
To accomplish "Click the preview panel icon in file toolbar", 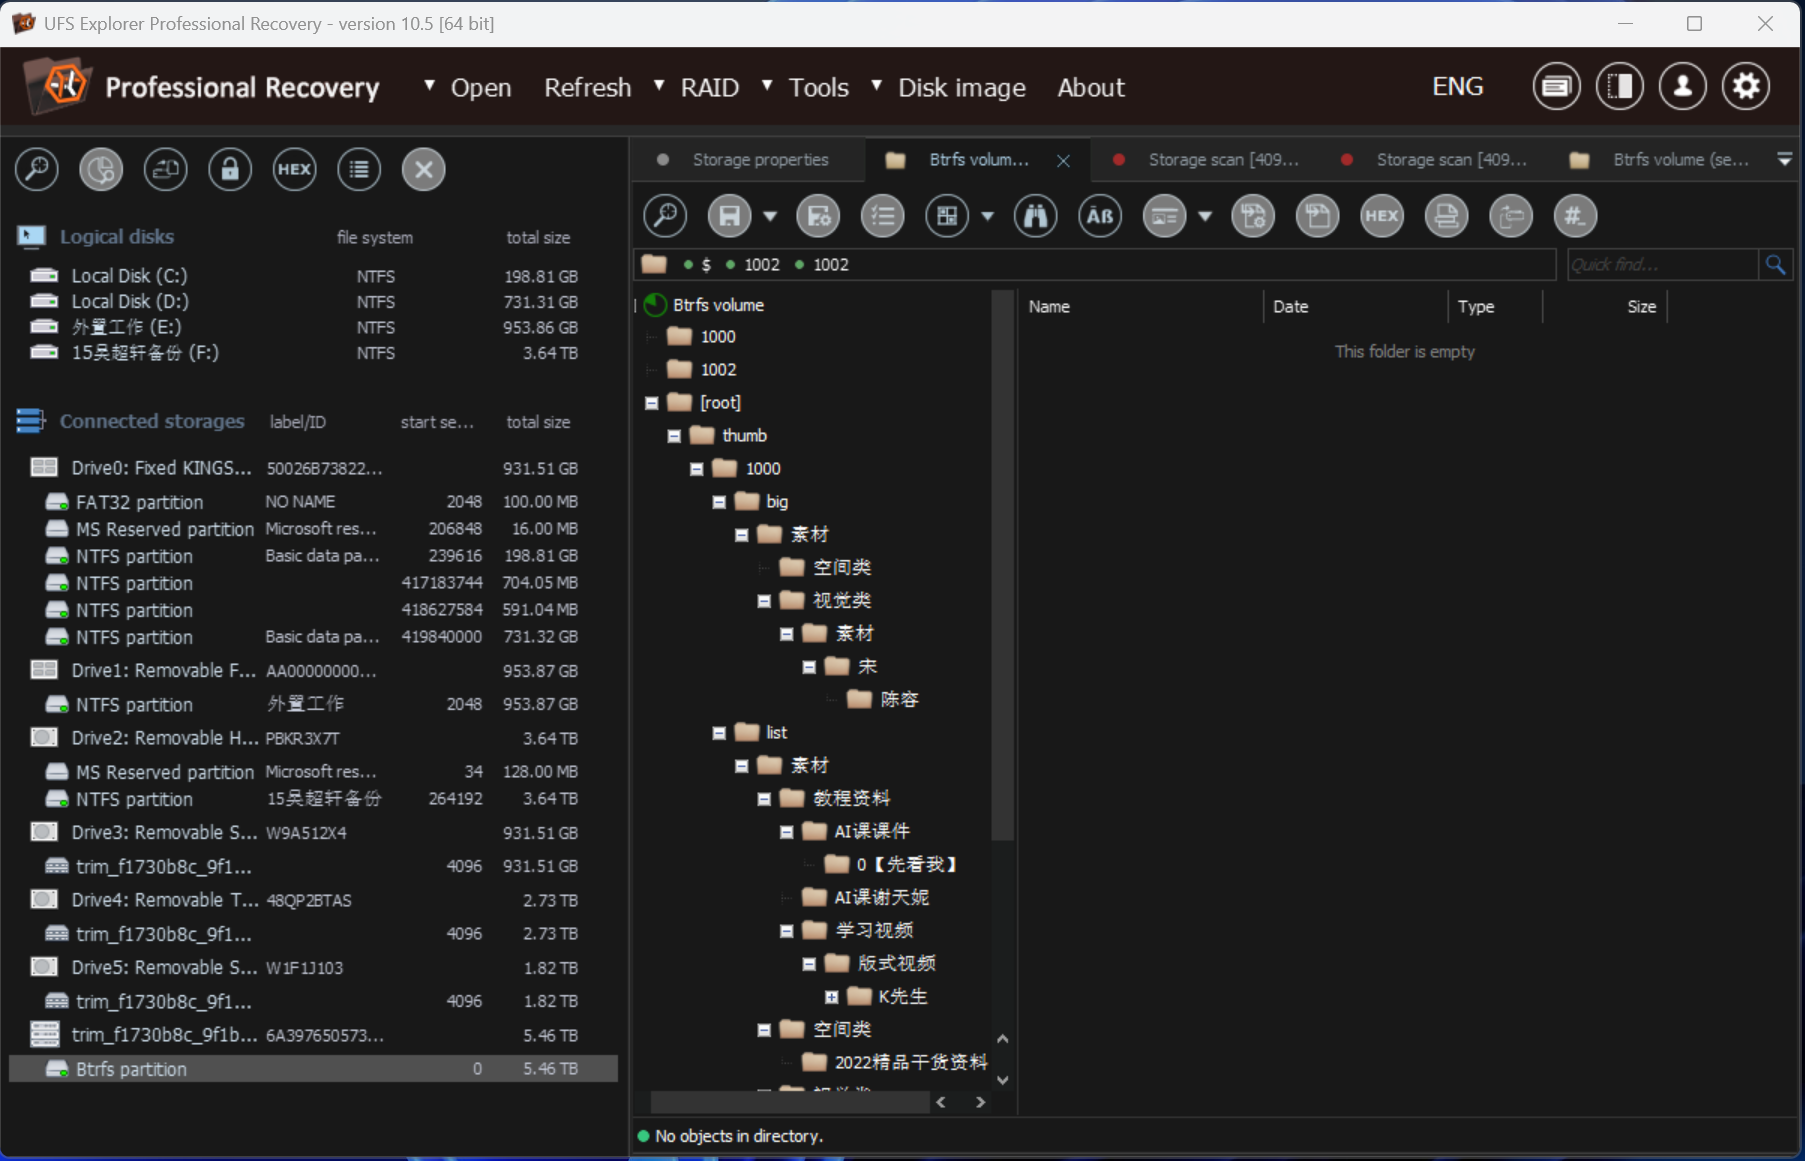I will (x=1165, y=216).
